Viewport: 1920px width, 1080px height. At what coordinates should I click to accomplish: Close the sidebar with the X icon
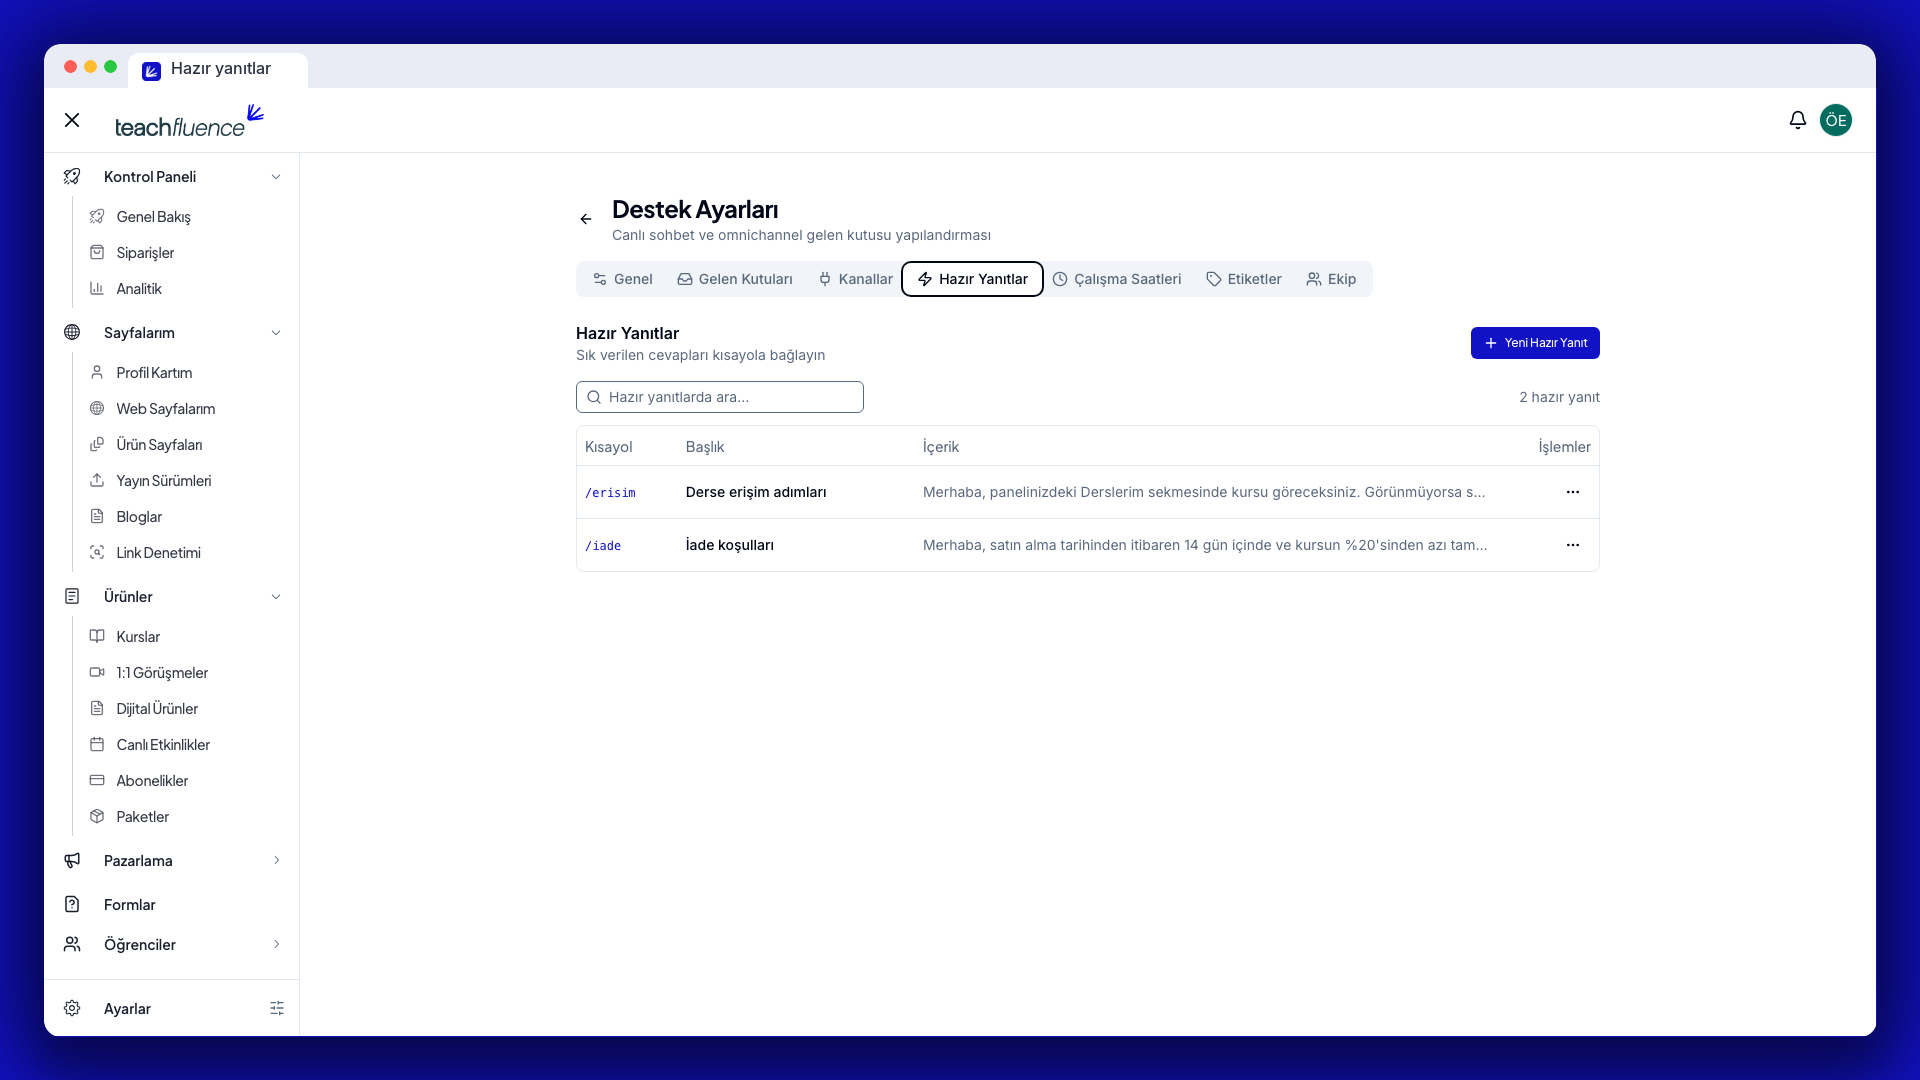[x=72, y=120]
